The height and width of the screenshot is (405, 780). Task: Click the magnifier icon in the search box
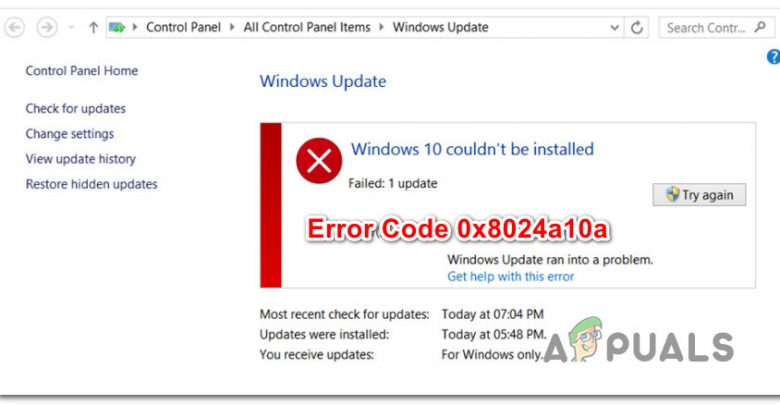760,27
